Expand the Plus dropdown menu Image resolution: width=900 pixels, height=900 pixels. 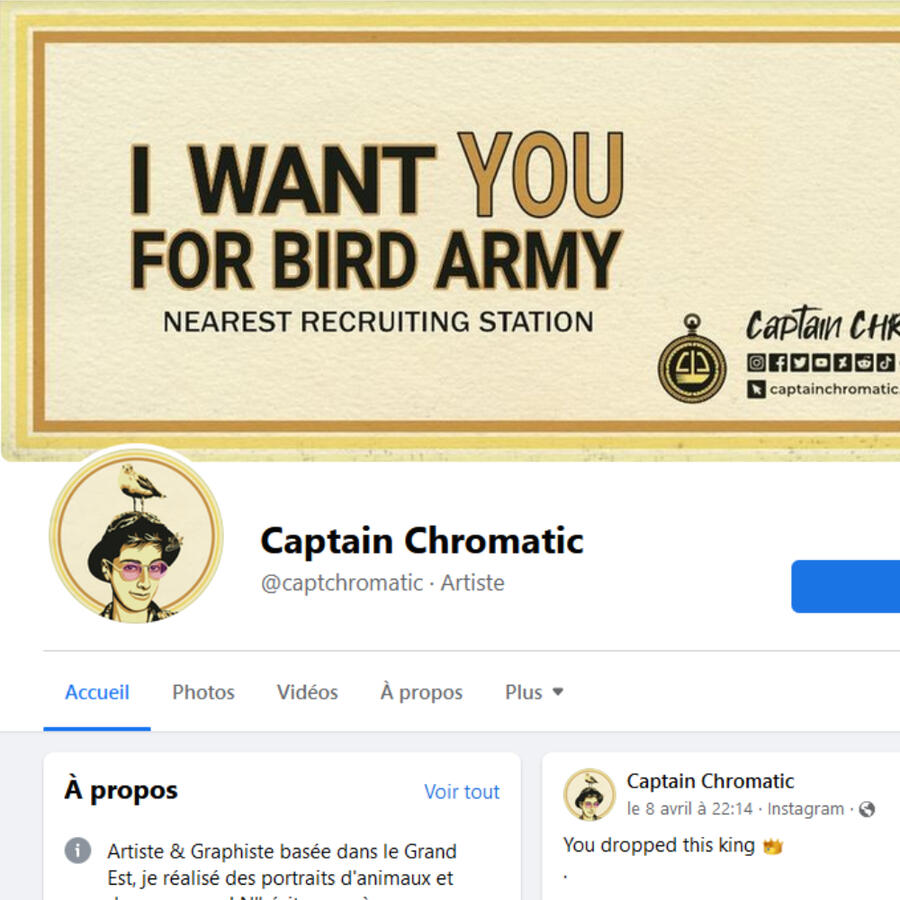534,692
